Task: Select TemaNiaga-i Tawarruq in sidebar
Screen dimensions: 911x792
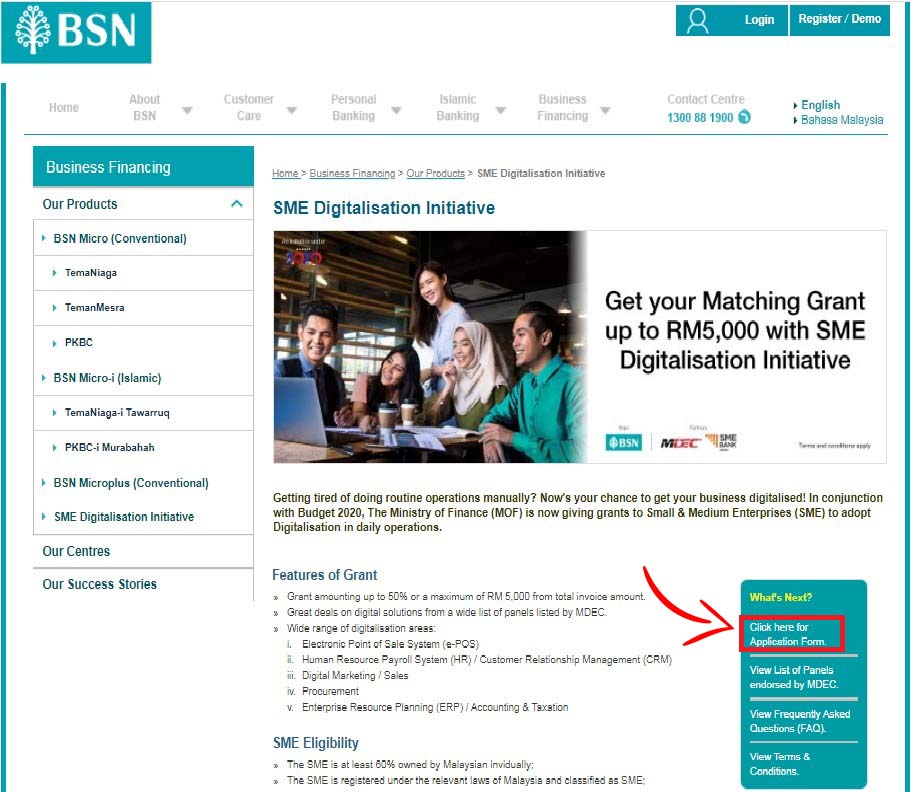Action: [117, 413]
